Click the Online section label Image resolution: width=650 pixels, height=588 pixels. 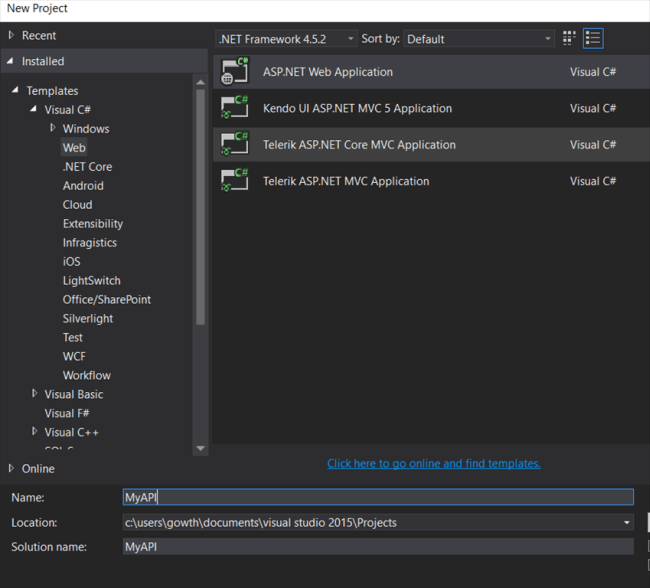[x=38, y=469]
